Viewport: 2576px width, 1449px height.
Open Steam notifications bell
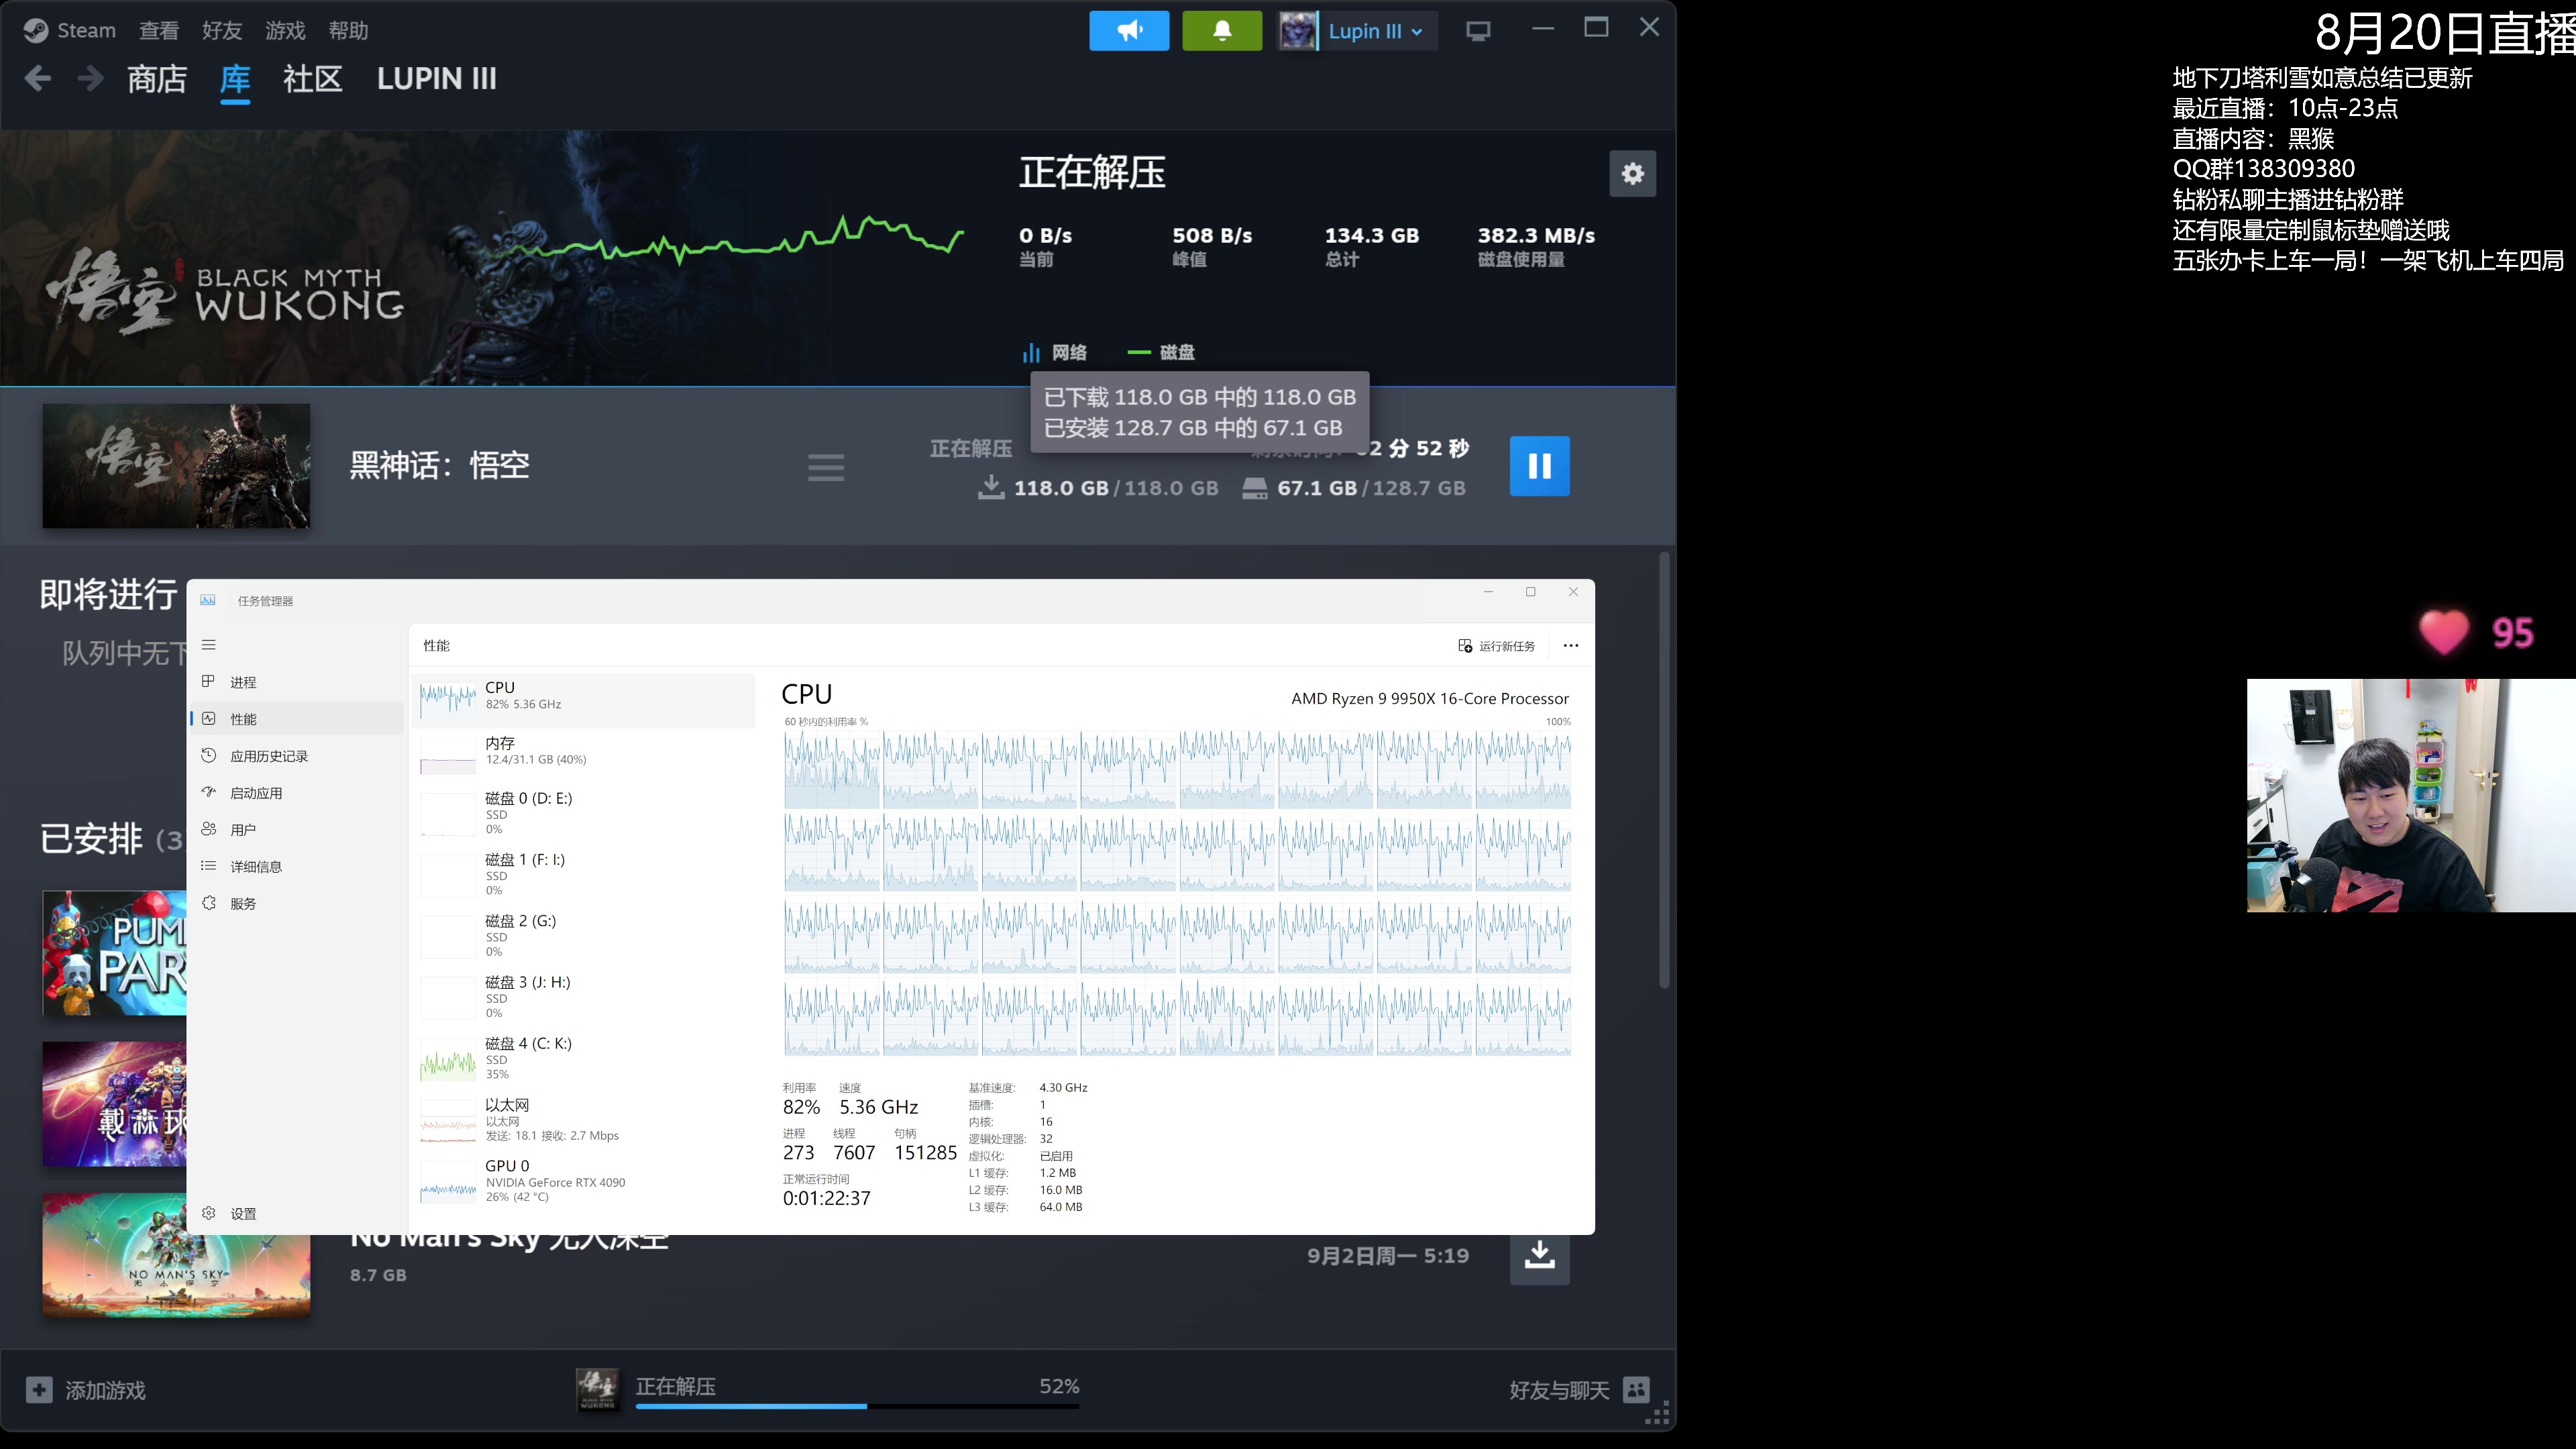(x=1221, y=31)
